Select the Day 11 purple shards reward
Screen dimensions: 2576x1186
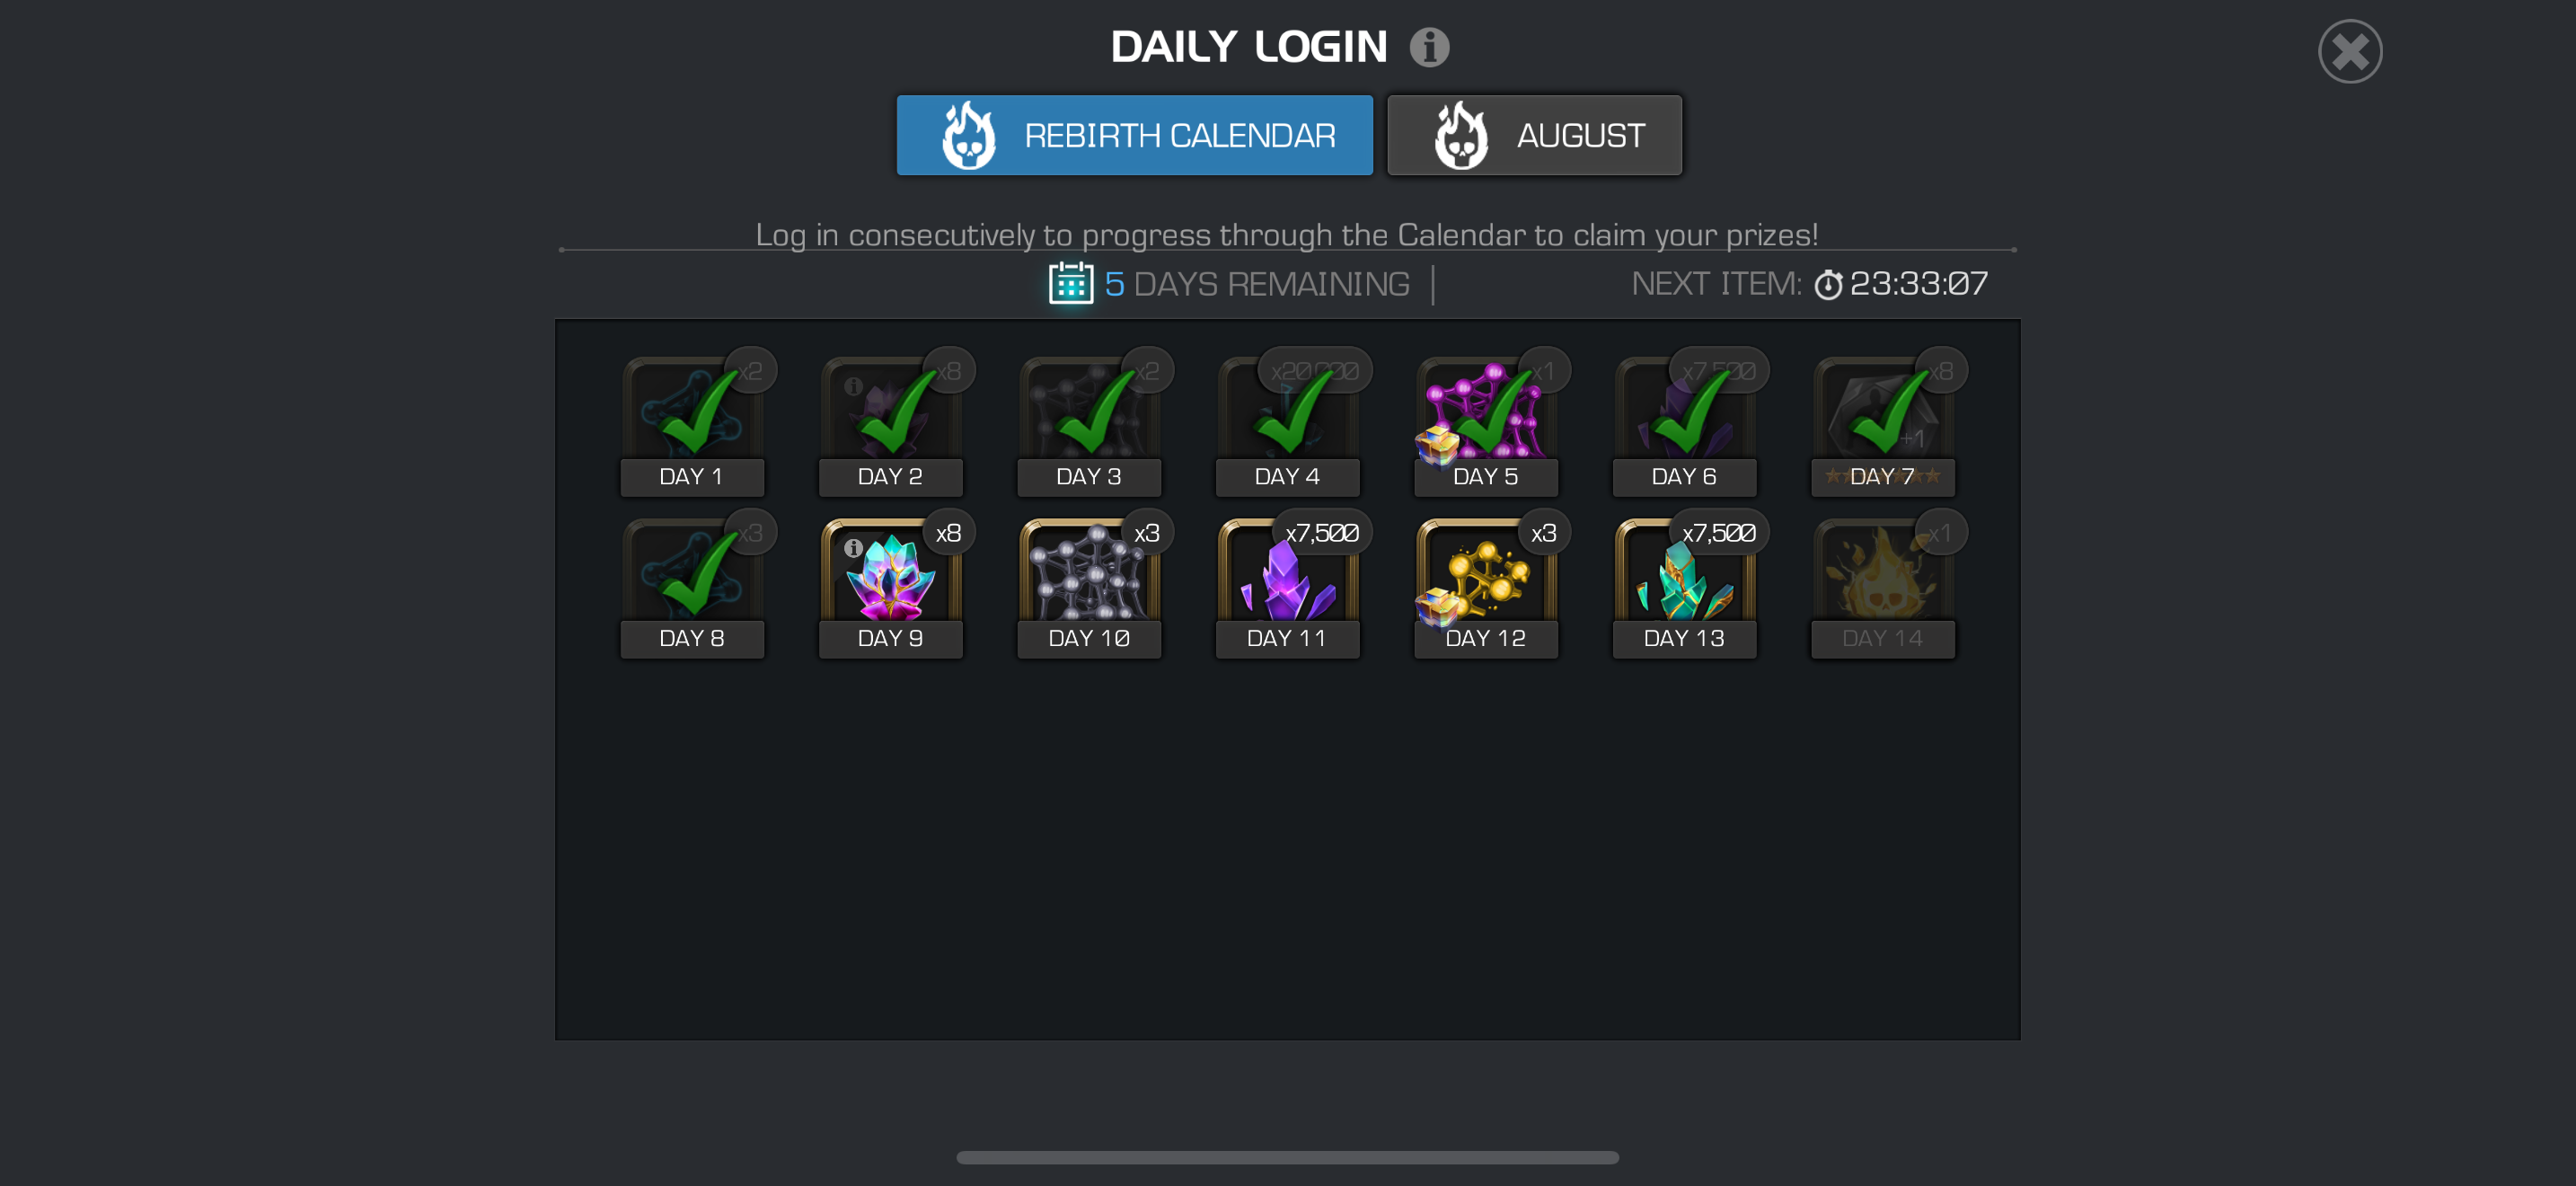tap(1287, 576)
